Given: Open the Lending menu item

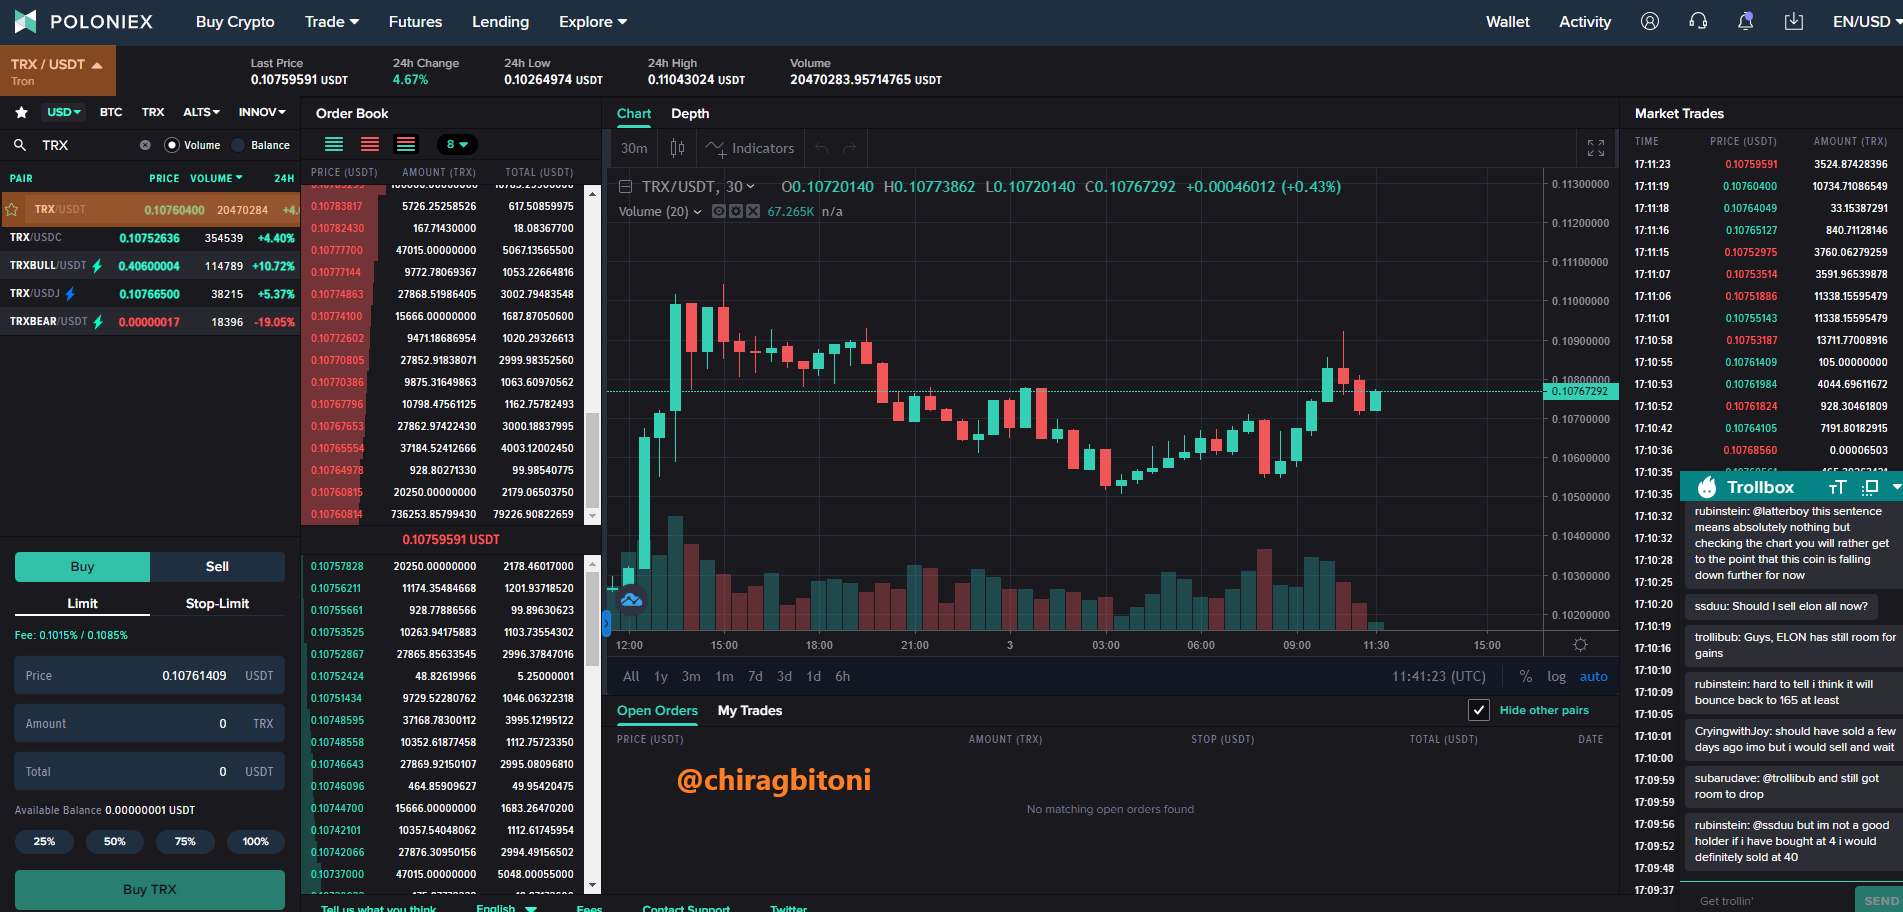Looking at the screenshot, I should (500, 21).
